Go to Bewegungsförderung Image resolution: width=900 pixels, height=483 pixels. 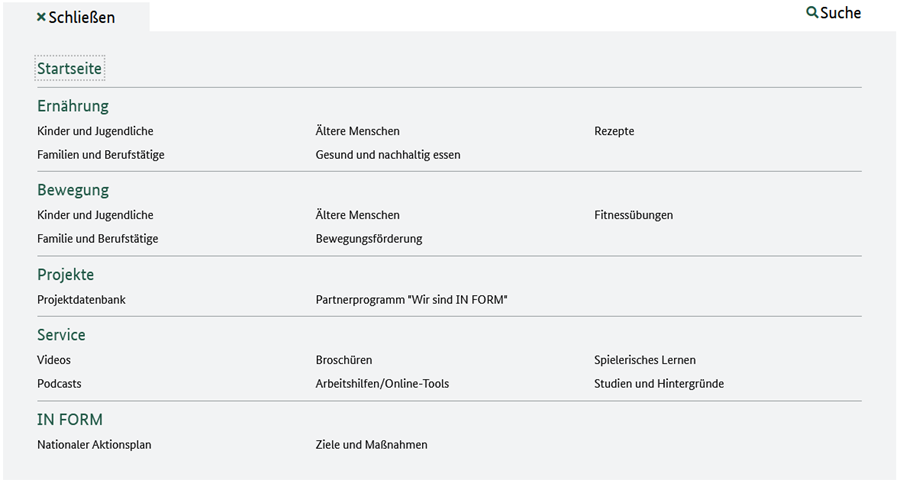click(369, 239)
